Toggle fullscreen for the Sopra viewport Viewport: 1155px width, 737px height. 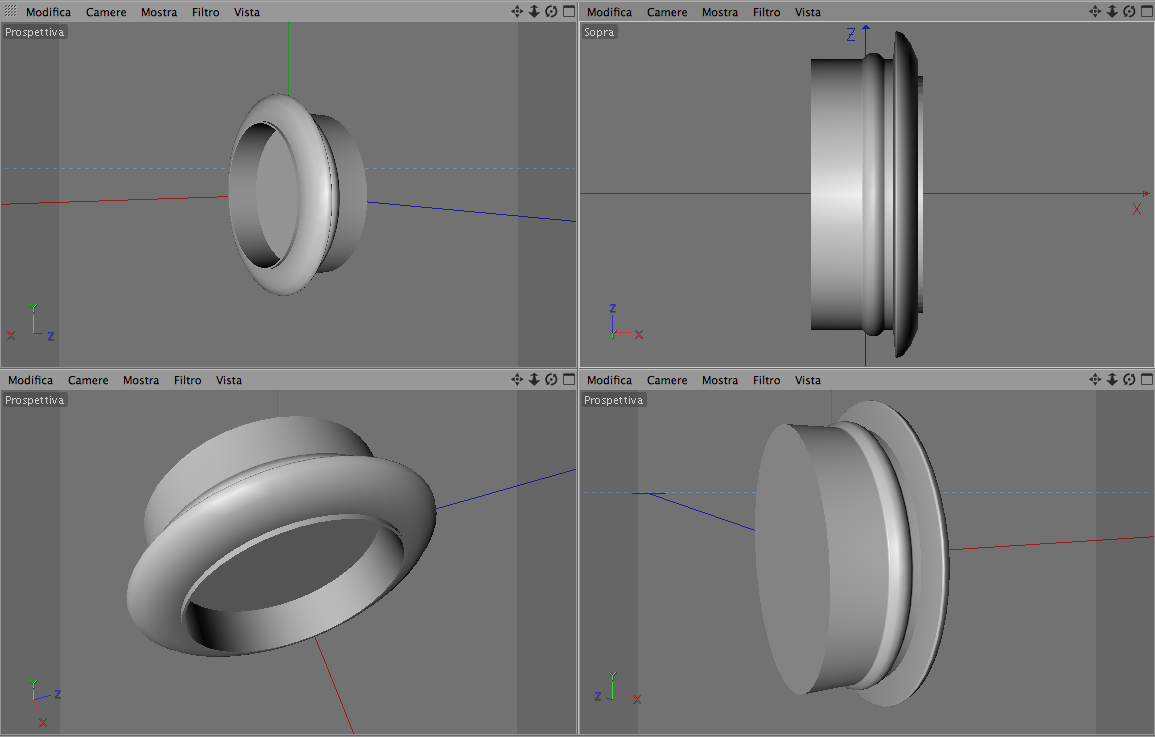(x=1147, y=12)
